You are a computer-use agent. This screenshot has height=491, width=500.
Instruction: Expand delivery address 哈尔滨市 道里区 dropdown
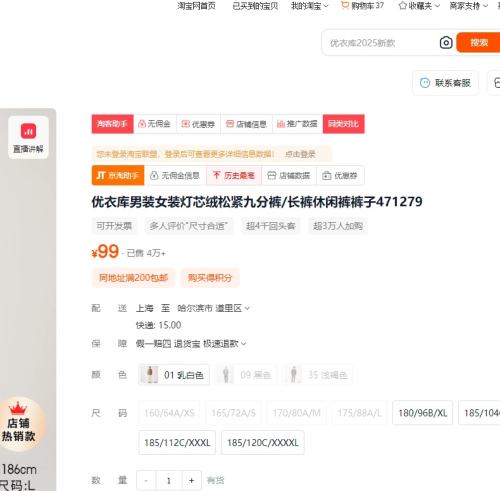213,308
